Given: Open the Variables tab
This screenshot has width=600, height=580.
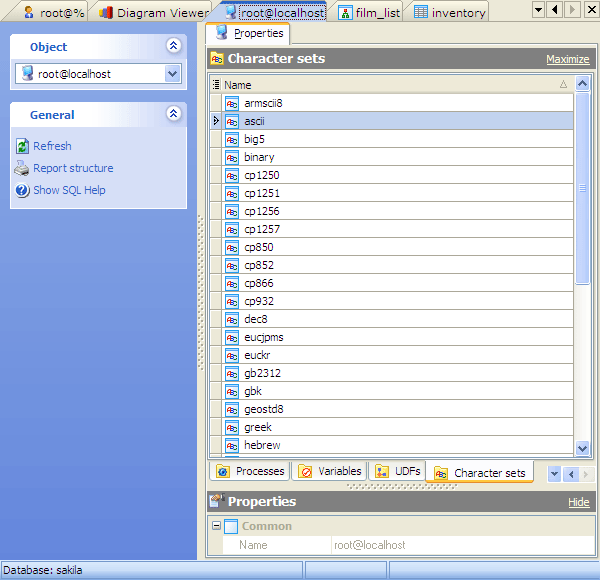Looking at the screenshot, I should 330,471.
